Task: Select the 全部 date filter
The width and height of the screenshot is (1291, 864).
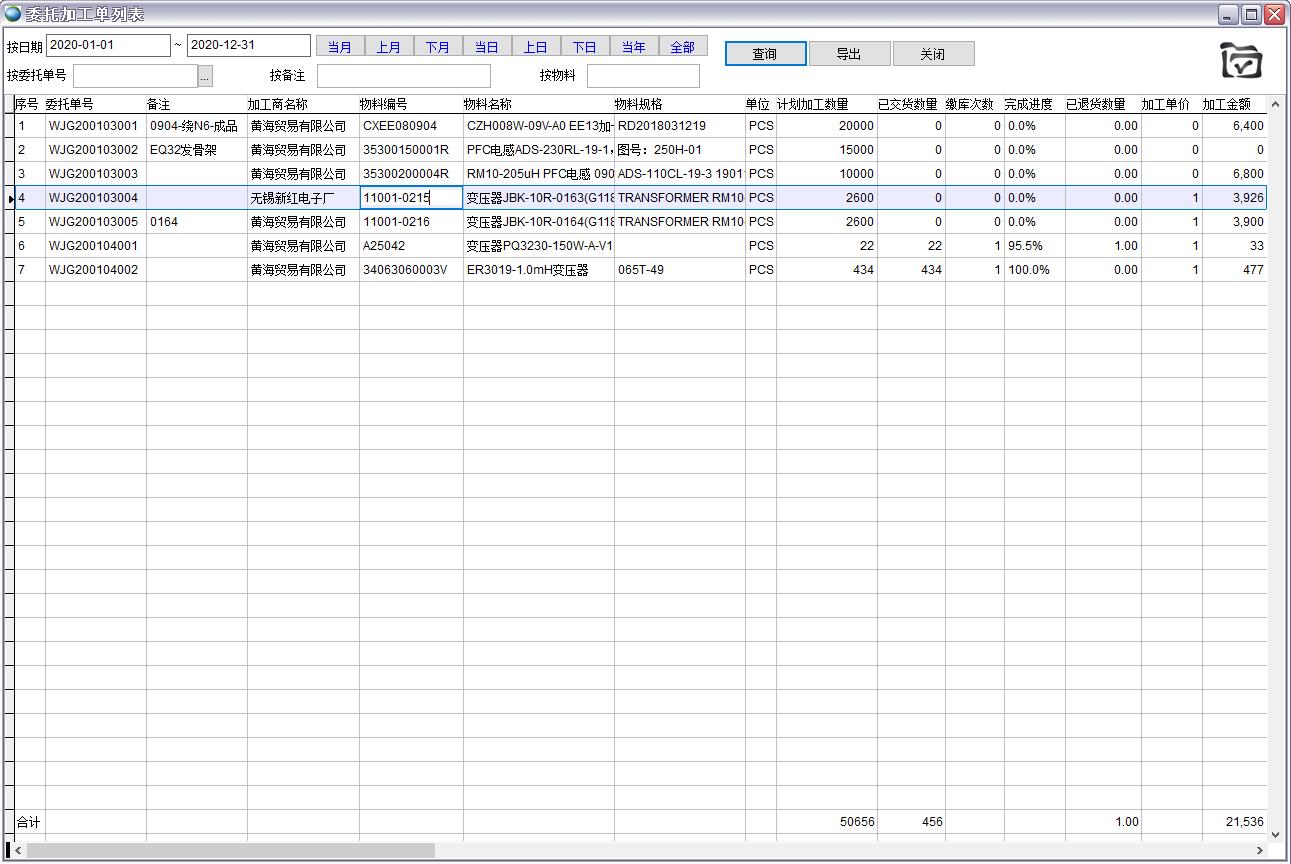Action: pyautogui.click(x=683, y=47)
